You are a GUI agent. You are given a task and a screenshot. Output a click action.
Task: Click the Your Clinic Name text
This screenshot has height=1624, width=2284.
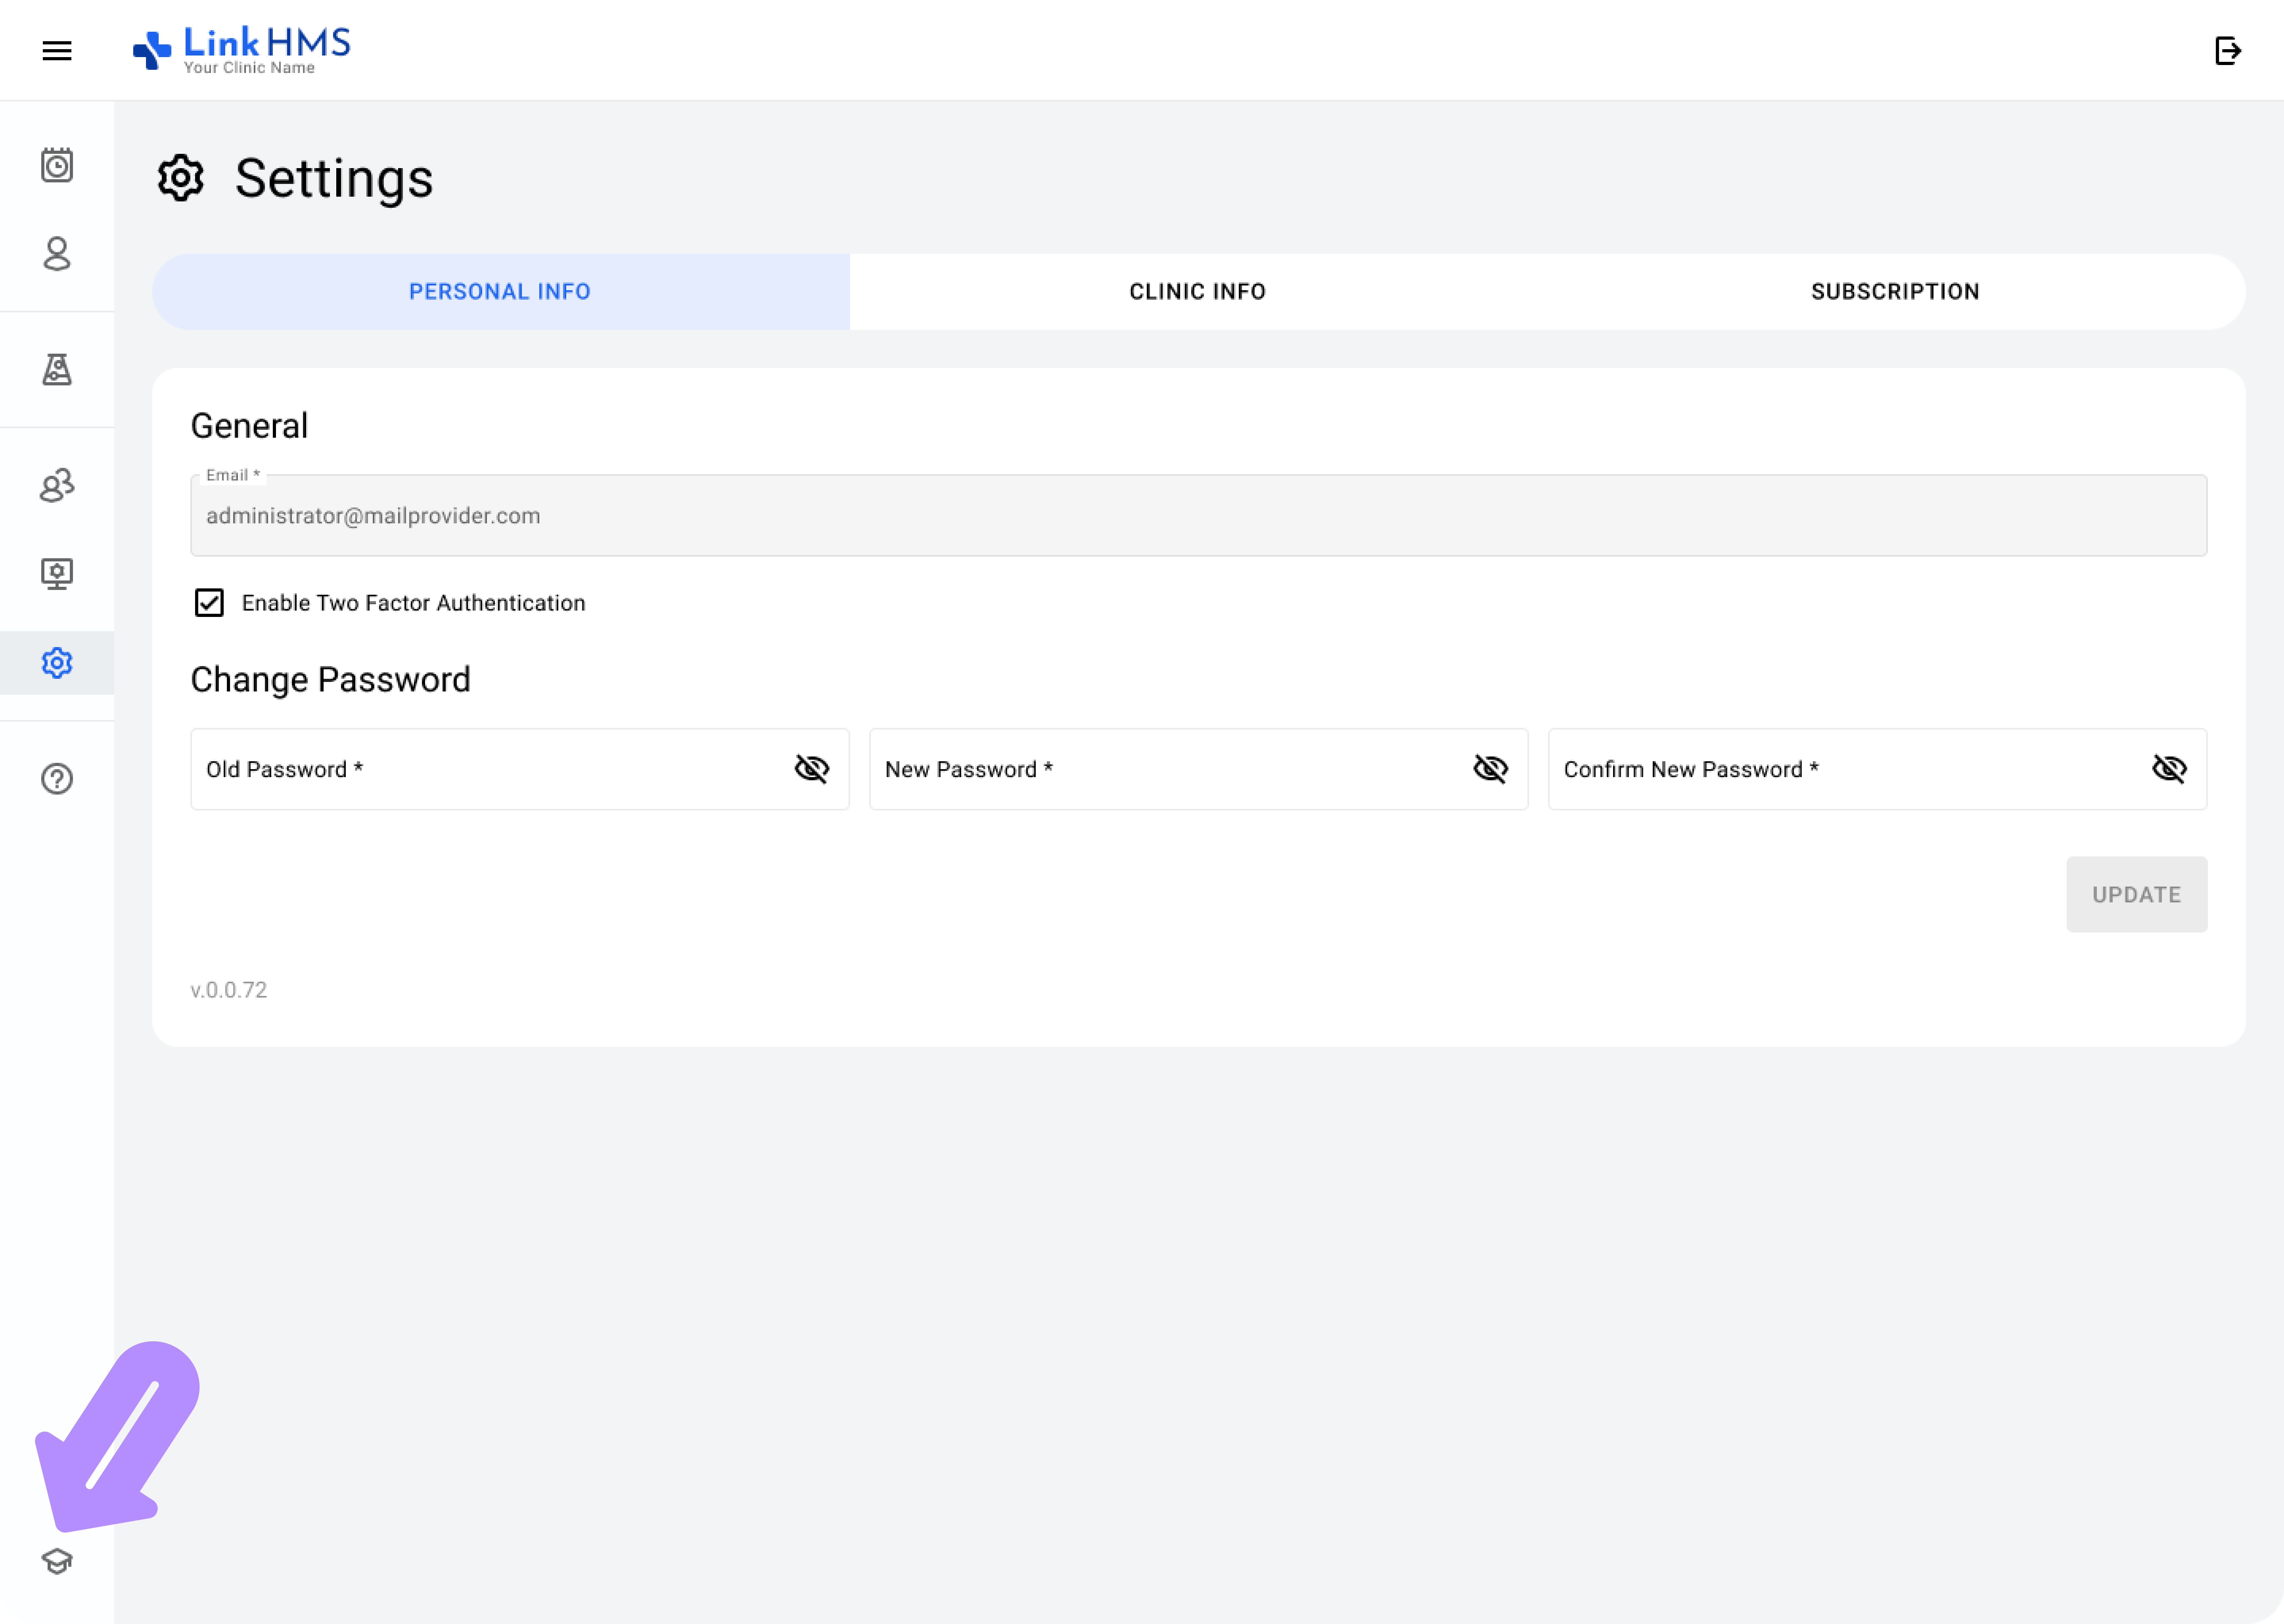coord(249,68)
